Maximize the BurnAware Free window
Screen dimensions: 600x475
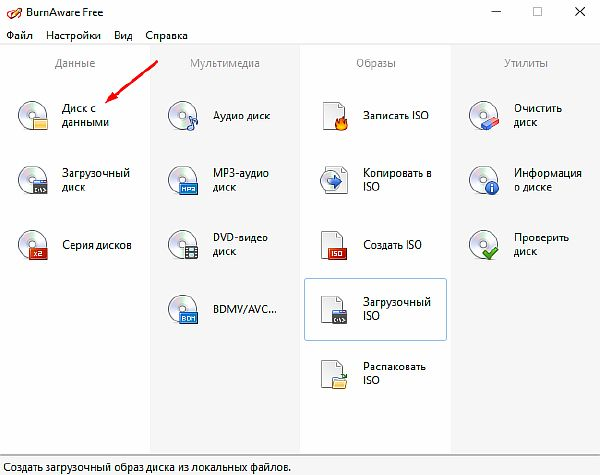(x=538, y=12)
